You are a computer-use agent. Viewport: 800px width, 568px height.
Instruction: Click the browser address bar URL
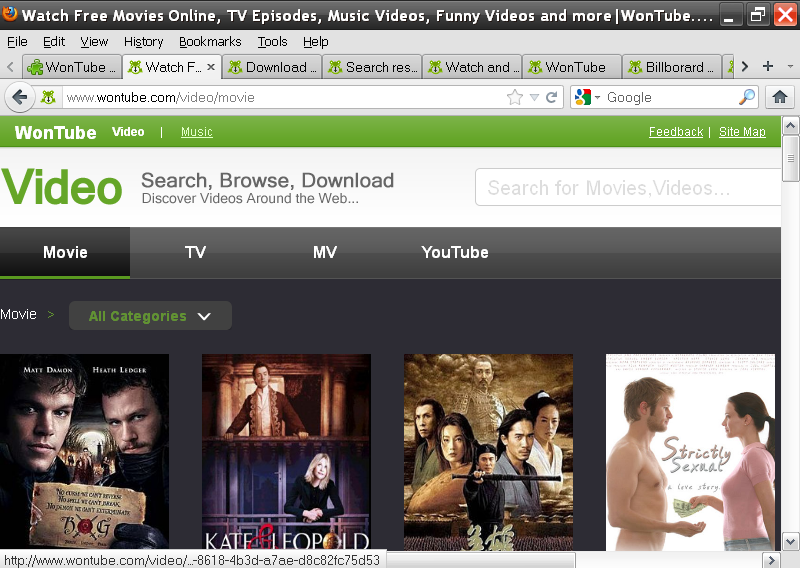tap(284, 97)
